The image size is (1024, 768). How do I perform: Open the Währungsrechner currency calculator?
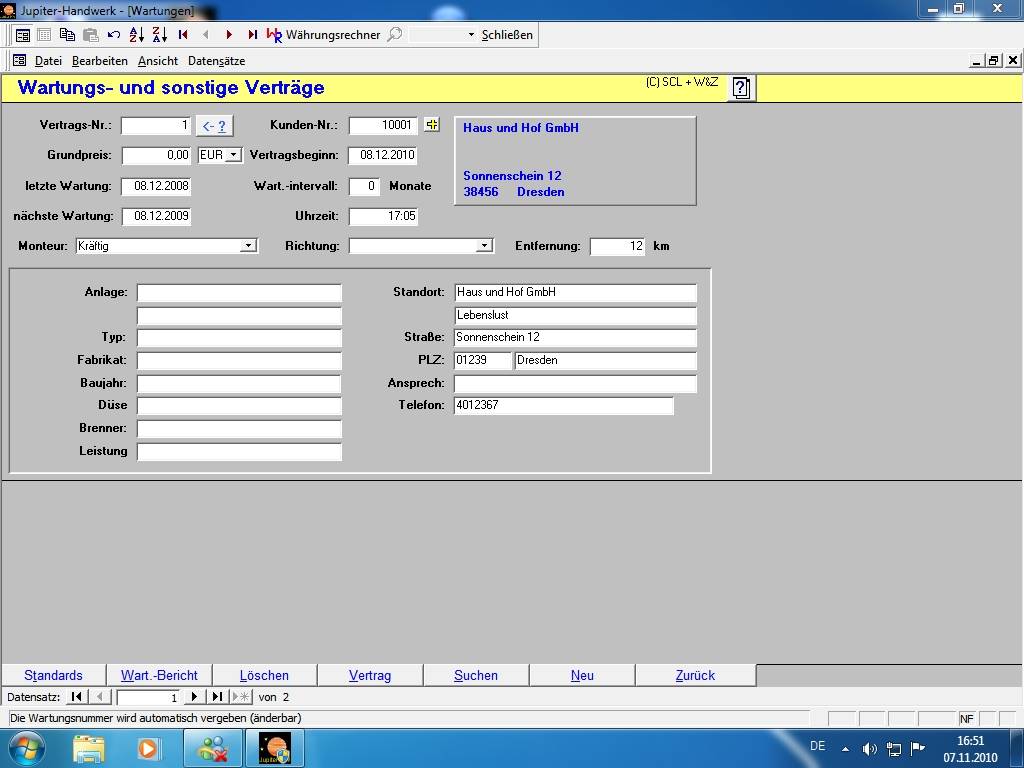[323, 34]
